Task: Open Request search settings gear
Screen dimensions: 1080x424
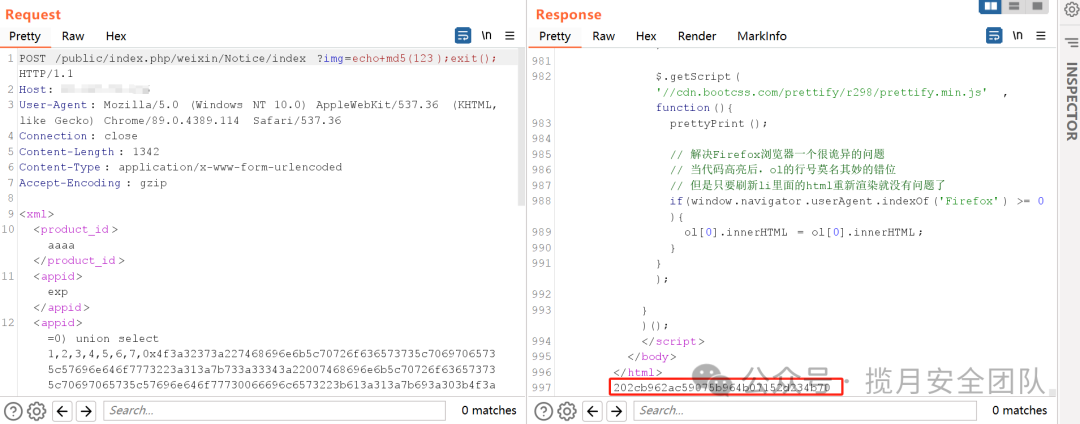Action: [37, 411]
